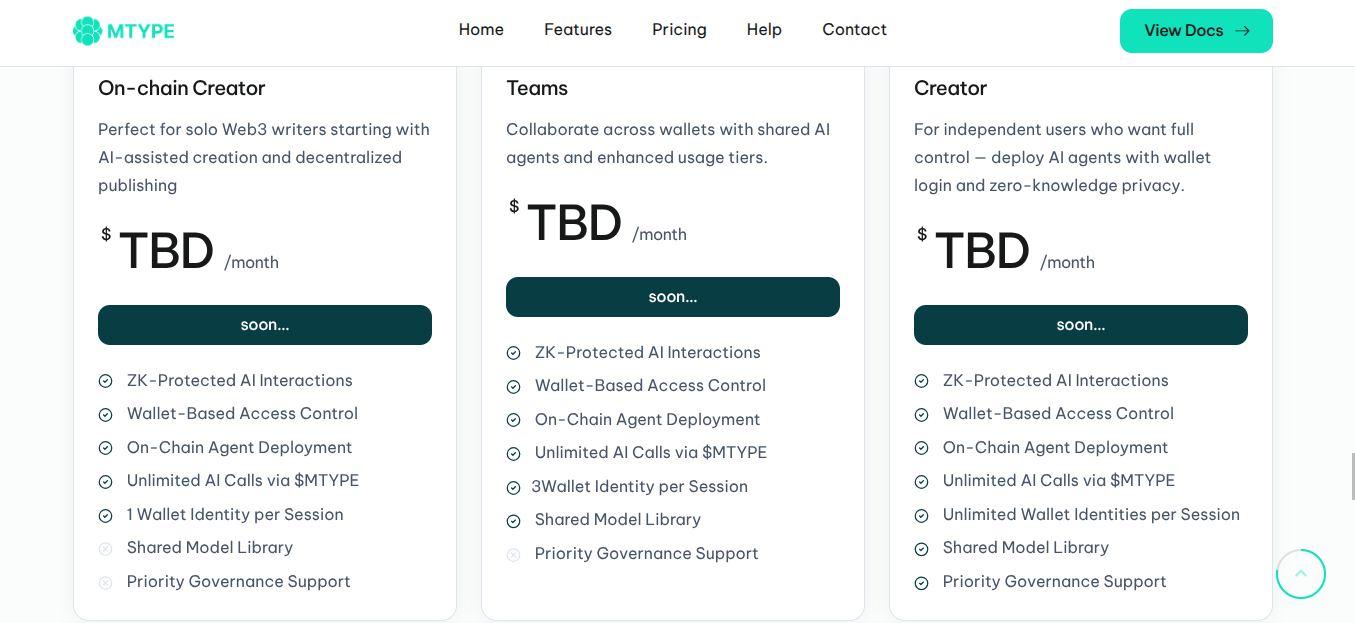Click the cross icon beside Priority Governance Support in Teams
This screenshot has height=623, width=1355.
(x=513, y=553)
